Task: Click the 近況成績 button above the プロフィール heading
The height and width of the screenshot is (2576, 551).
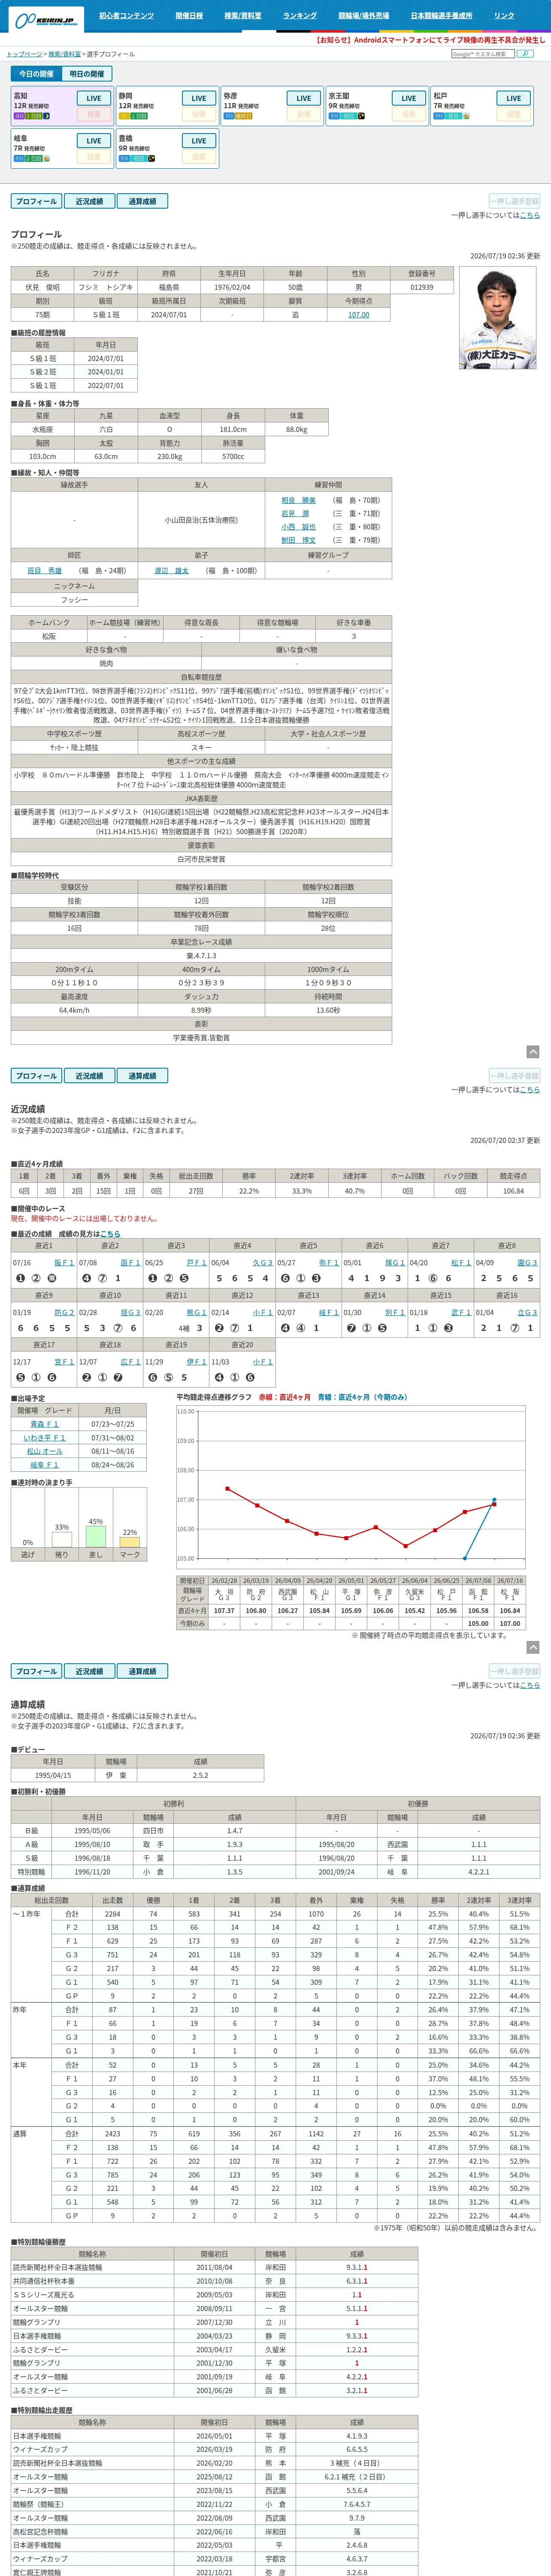Action: 89,201
